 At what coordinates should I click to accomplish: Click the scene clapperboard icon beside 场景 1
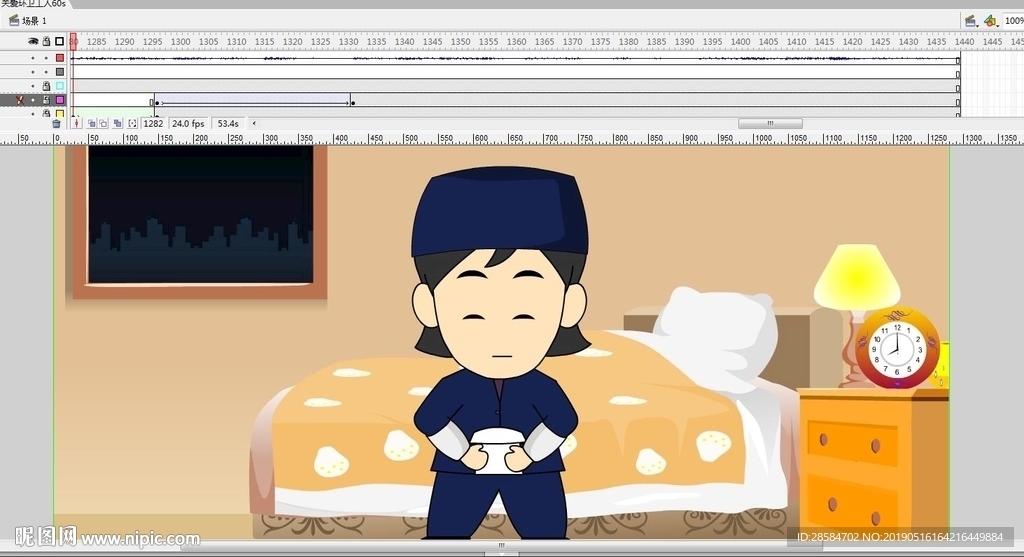tap(14, 20)
